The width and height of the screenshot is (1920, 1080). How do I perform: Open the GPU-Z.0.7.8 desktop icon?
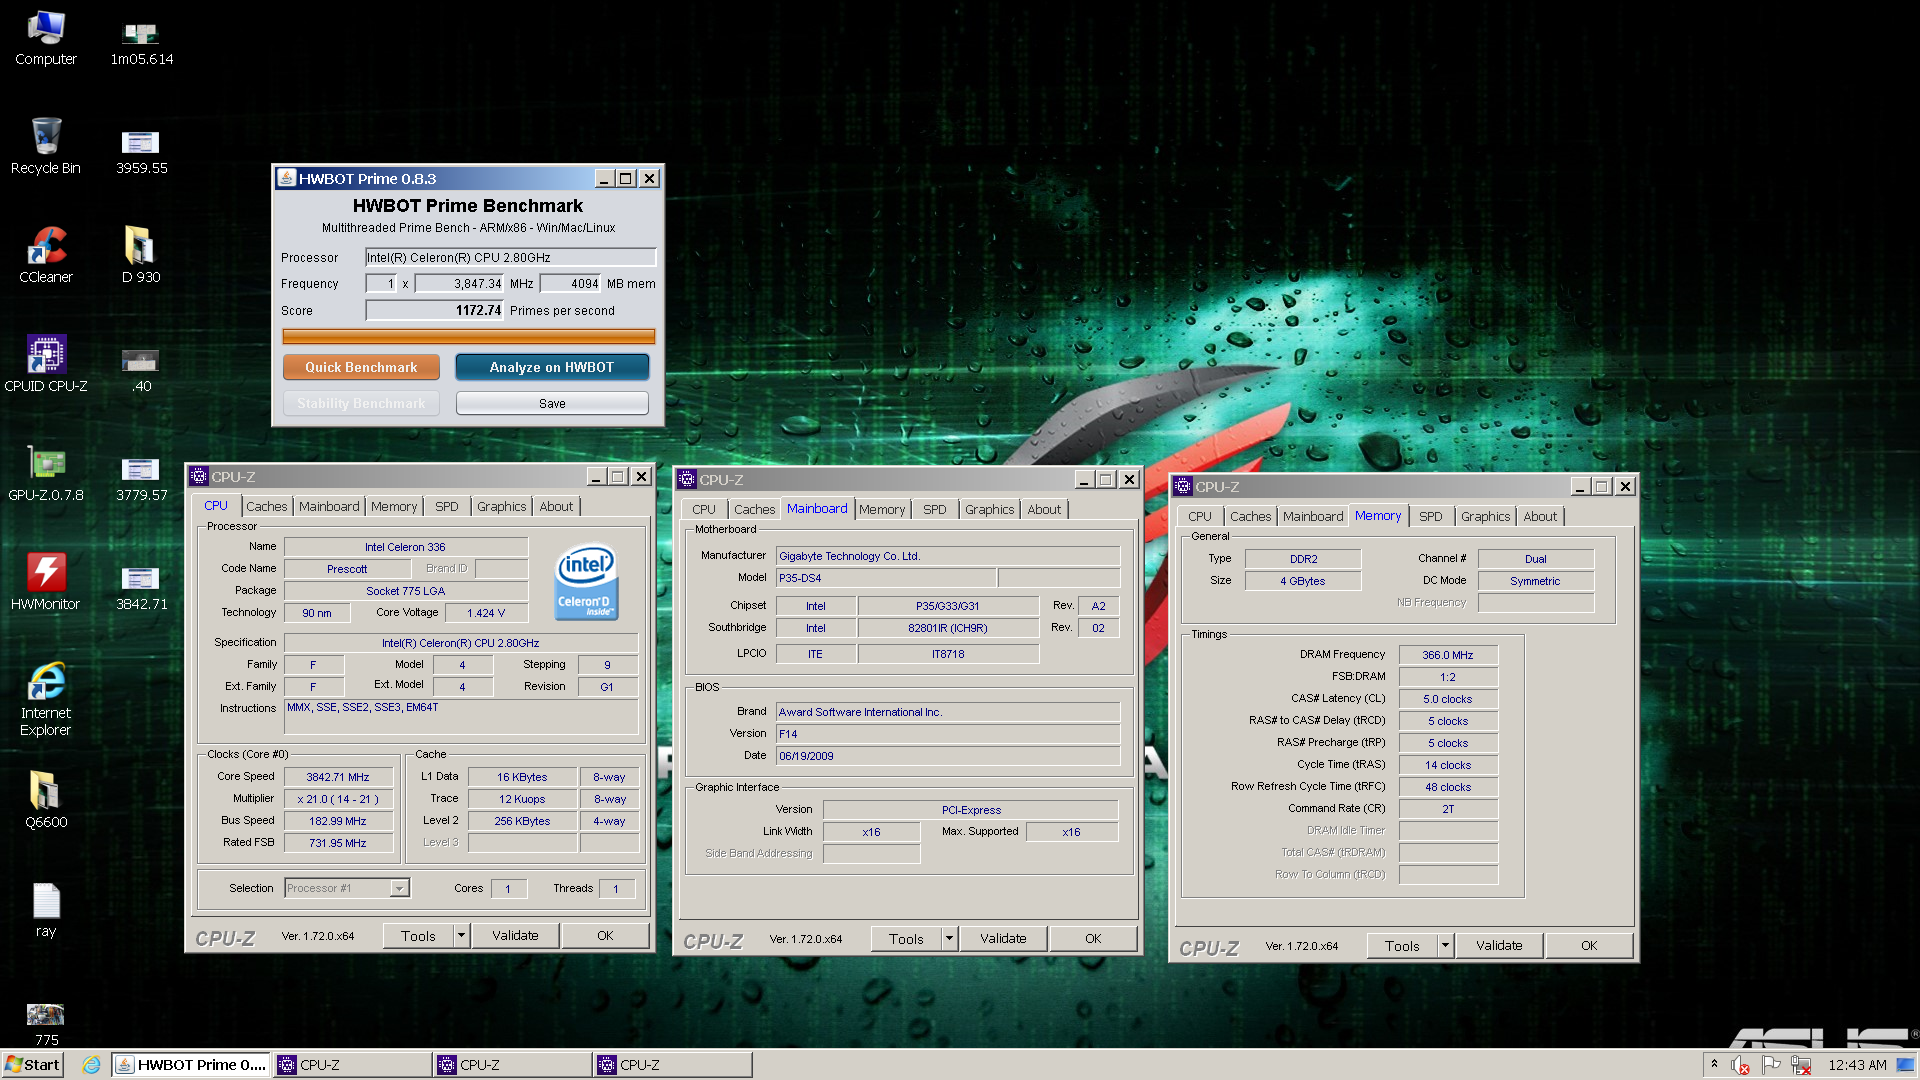tap(46, 474)
